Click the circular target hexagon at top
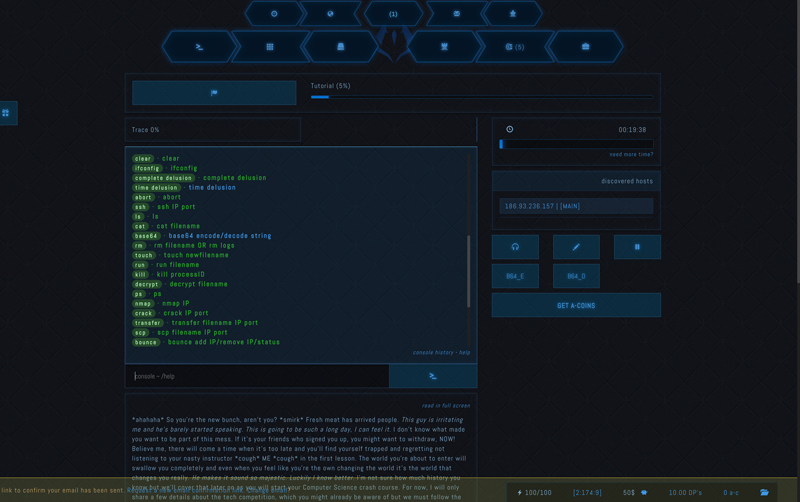 click(x=274, y=14)
